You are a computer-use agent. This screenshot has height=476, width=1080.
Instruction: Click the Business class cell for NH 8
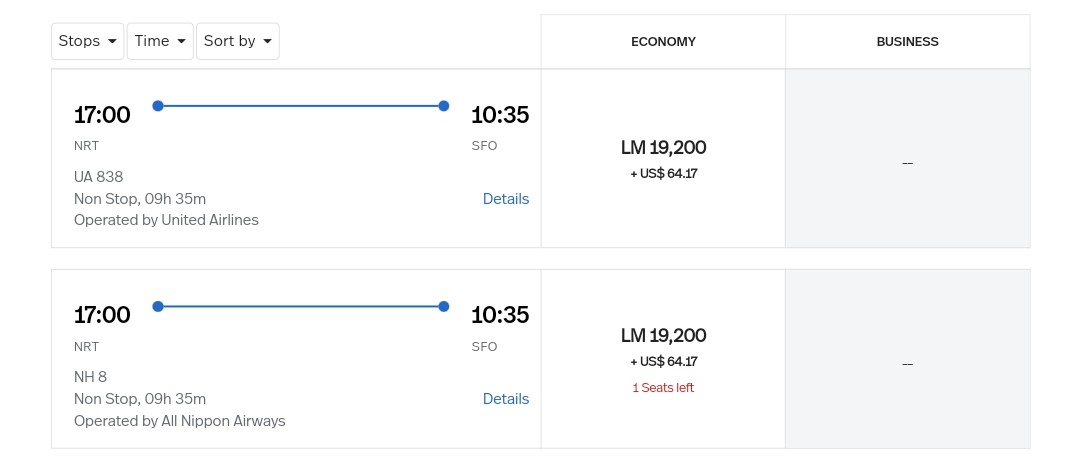[907, 359]
